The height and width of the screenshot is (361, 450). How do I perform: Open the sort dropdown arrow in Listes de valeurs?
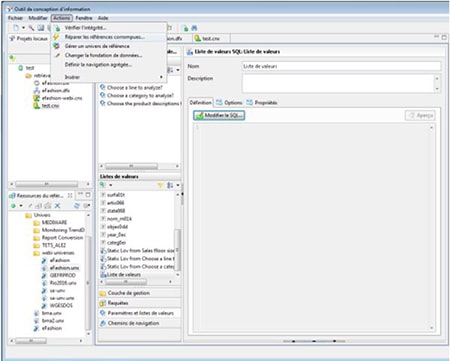(x=178, y=185)
